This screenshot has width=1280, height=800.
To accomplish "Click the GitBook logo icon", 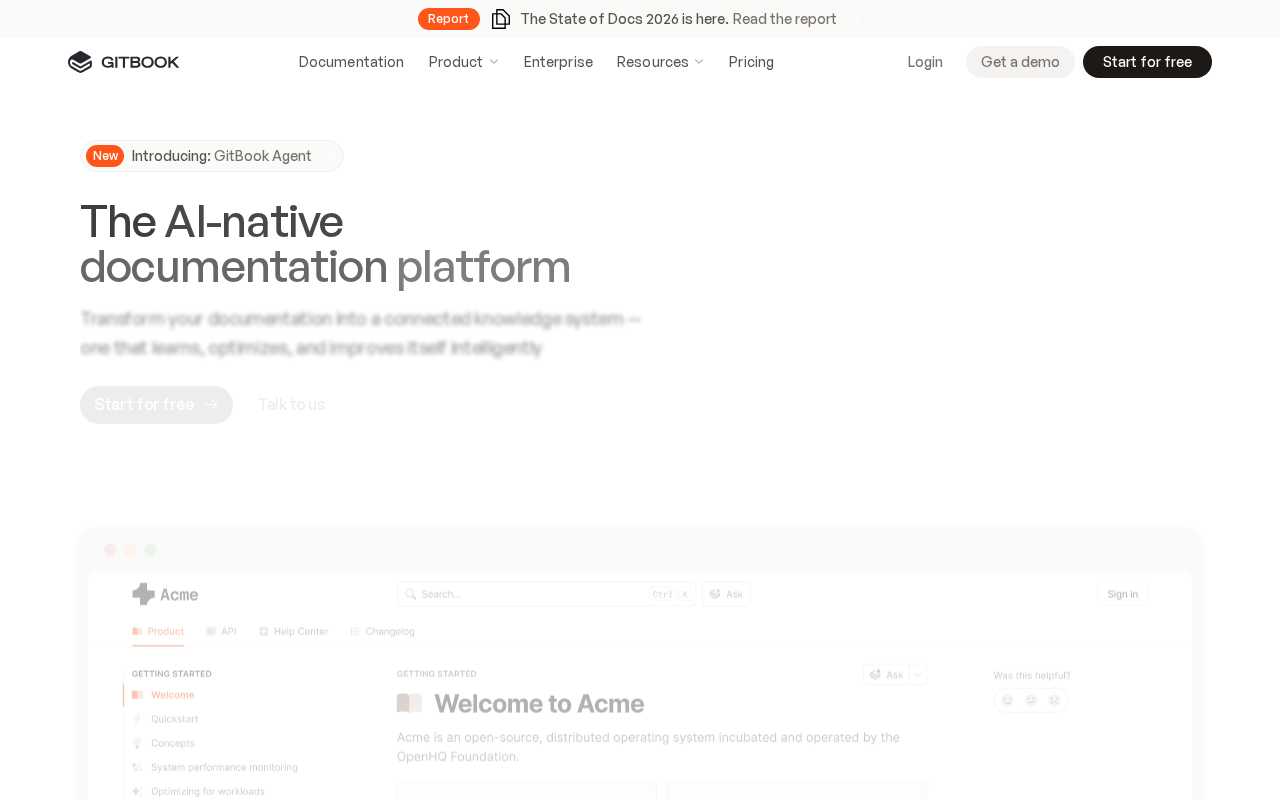I will click(x=80, y=62).
